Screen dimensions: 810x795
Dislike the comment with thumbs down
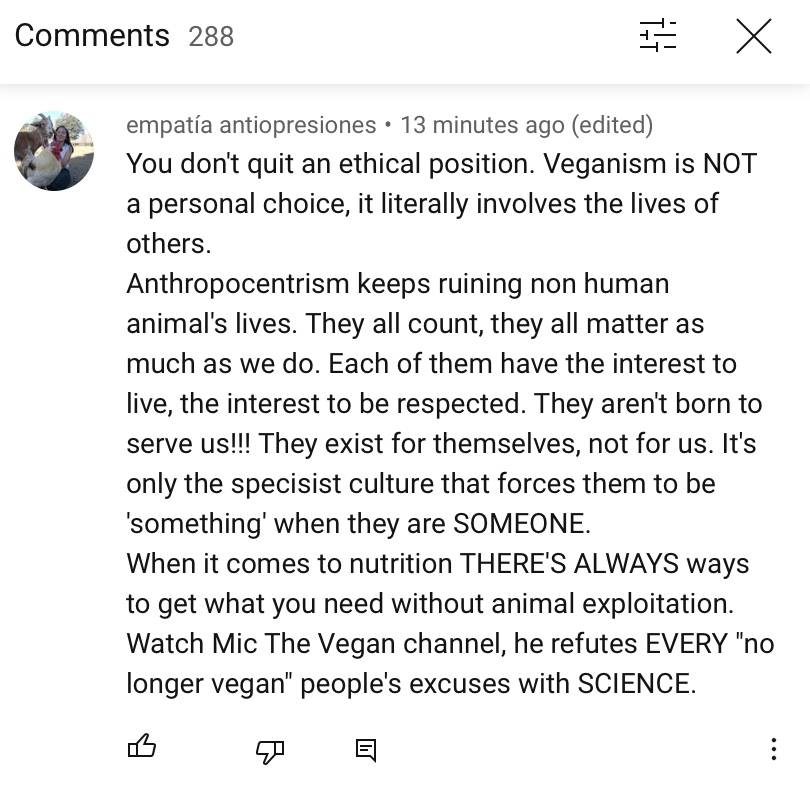270,751
